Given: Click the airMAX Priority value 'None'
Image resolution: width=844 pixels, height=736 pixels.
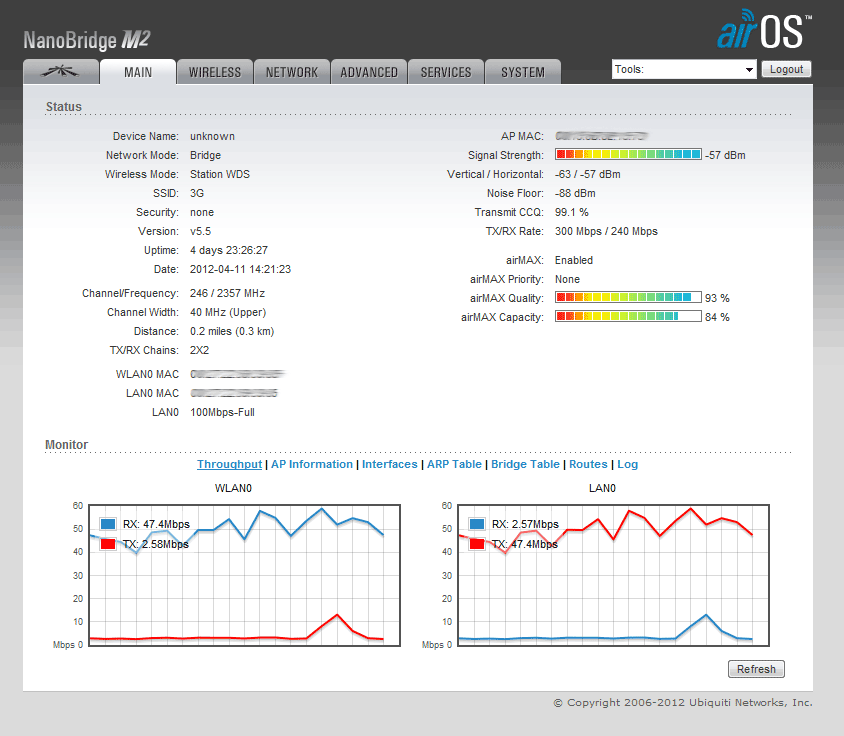Looking at the screenshot, I should [x=567, y=279].
